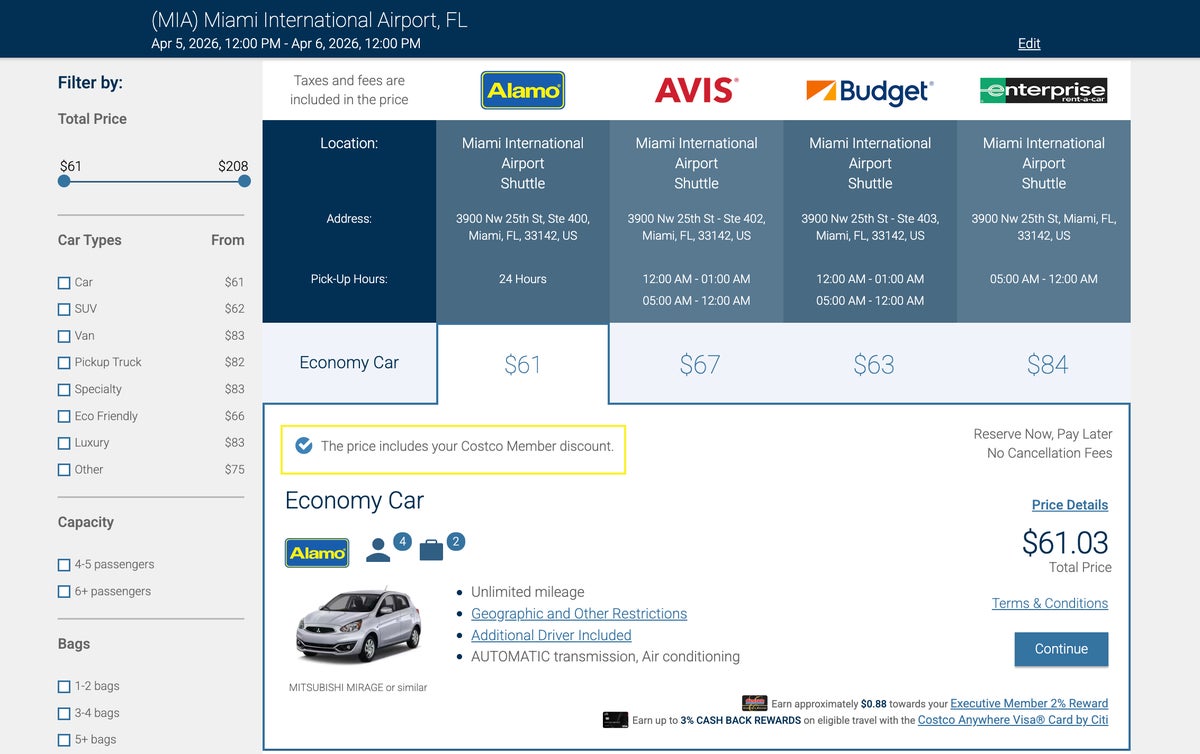Screen dimensions: 1200x754
Task: Click the Continue button
Action: pos(1061,649)
